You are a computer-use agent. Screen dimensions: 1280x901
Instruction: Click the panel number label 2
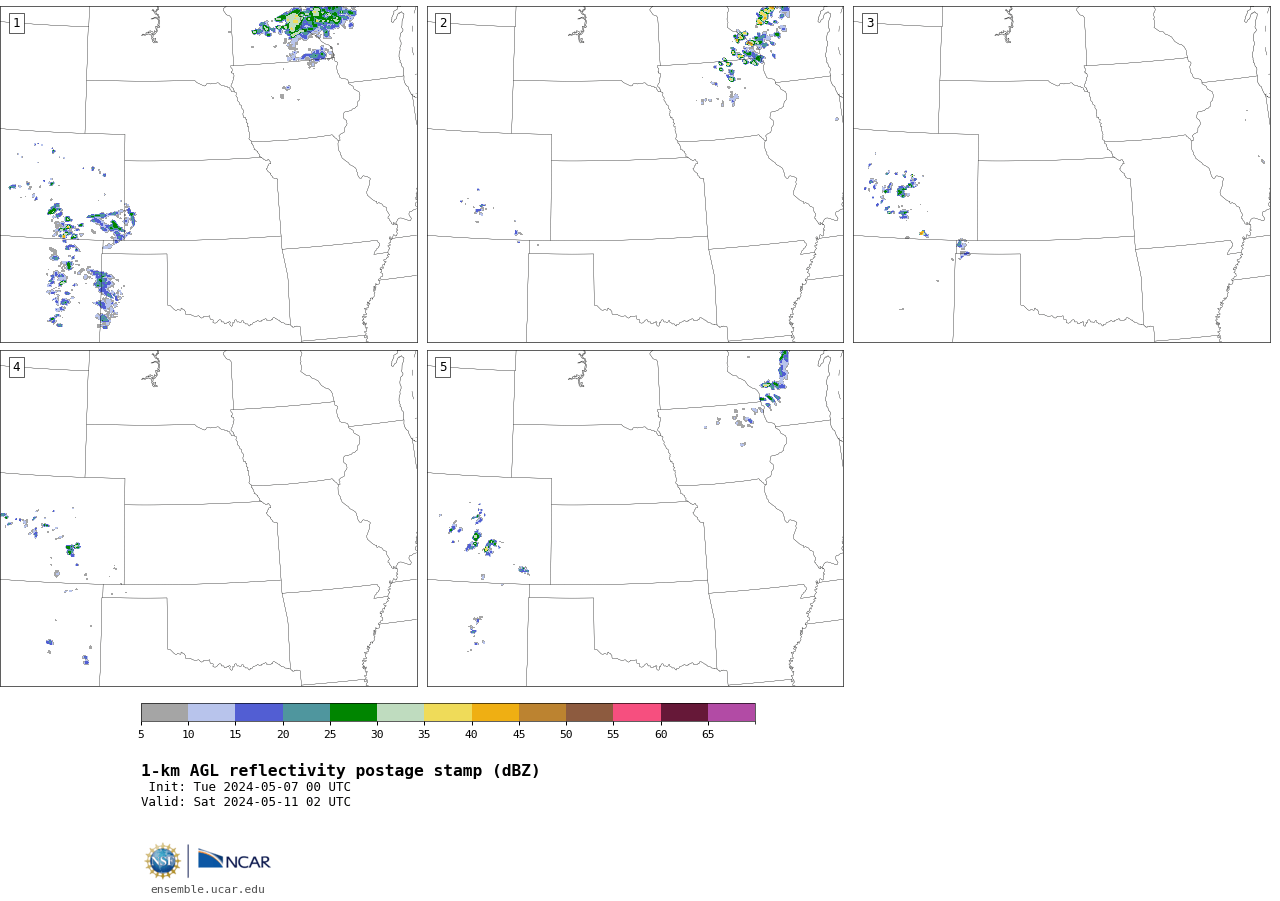pos(443,23)
